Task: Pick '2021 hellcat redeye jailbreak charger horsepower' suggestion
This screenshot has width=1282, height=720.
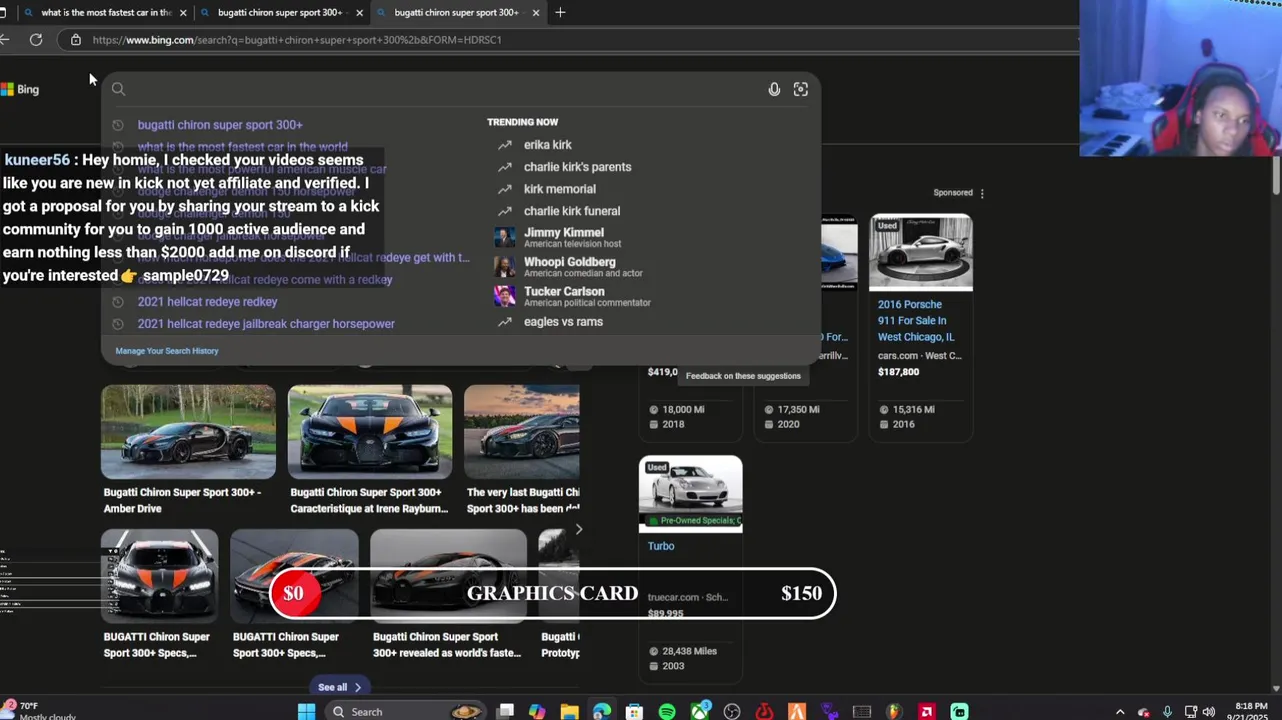Action: point(266,324)
